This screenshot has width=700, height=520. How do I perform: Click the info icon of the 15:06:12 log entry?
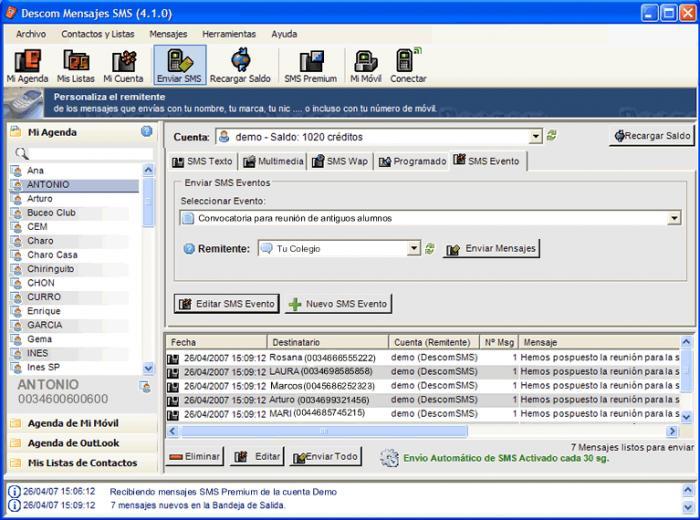pos(14,491)
